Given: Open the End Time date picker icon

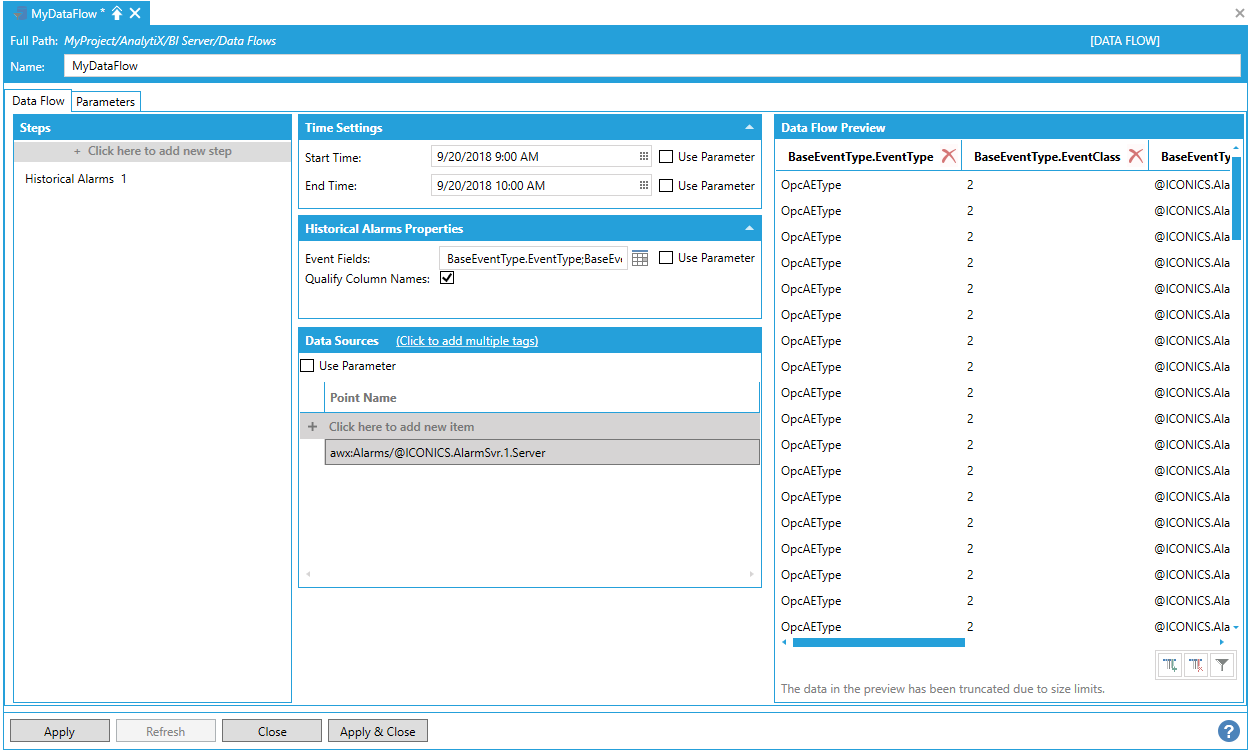Looking at the screenshot, I should click(644, 186).
